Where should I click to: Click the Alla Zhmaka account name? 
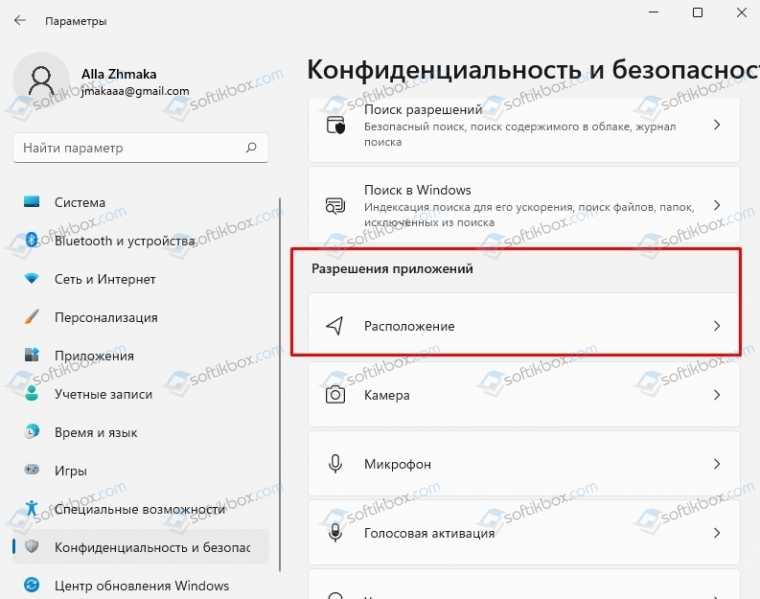119,74
